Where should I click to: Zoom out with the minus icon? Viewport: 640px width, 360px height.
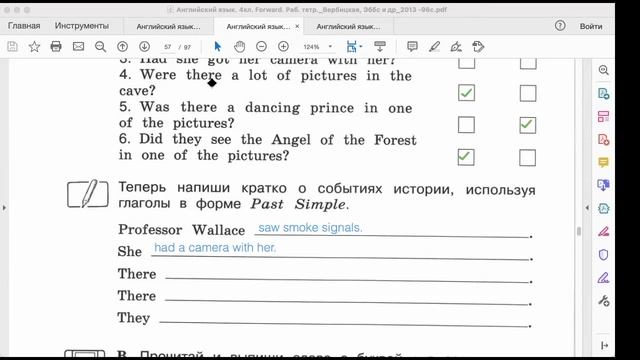point(261,47)
